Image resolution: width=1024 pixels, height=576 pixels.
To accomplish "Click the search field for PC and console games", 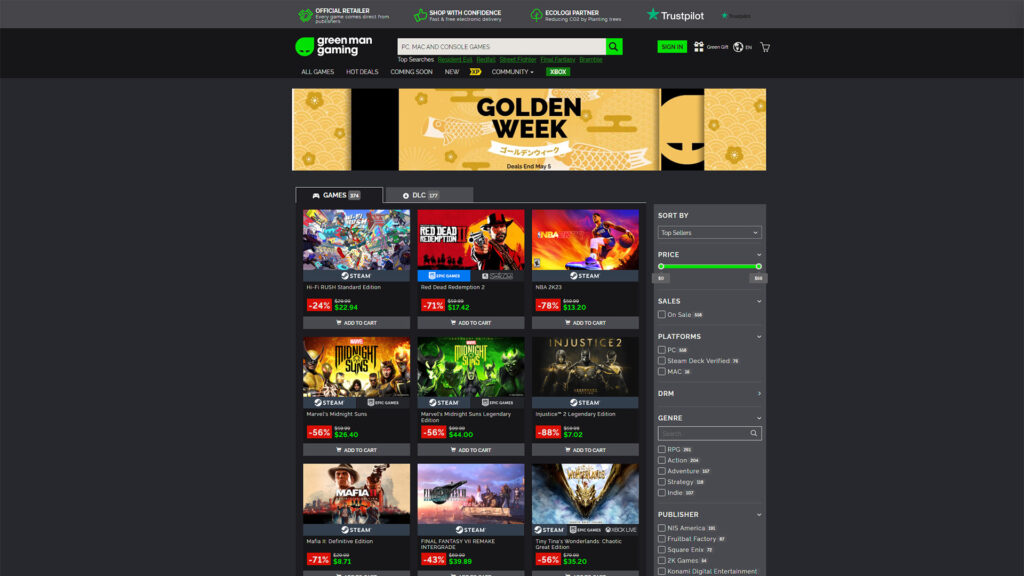I will (500, 46).
